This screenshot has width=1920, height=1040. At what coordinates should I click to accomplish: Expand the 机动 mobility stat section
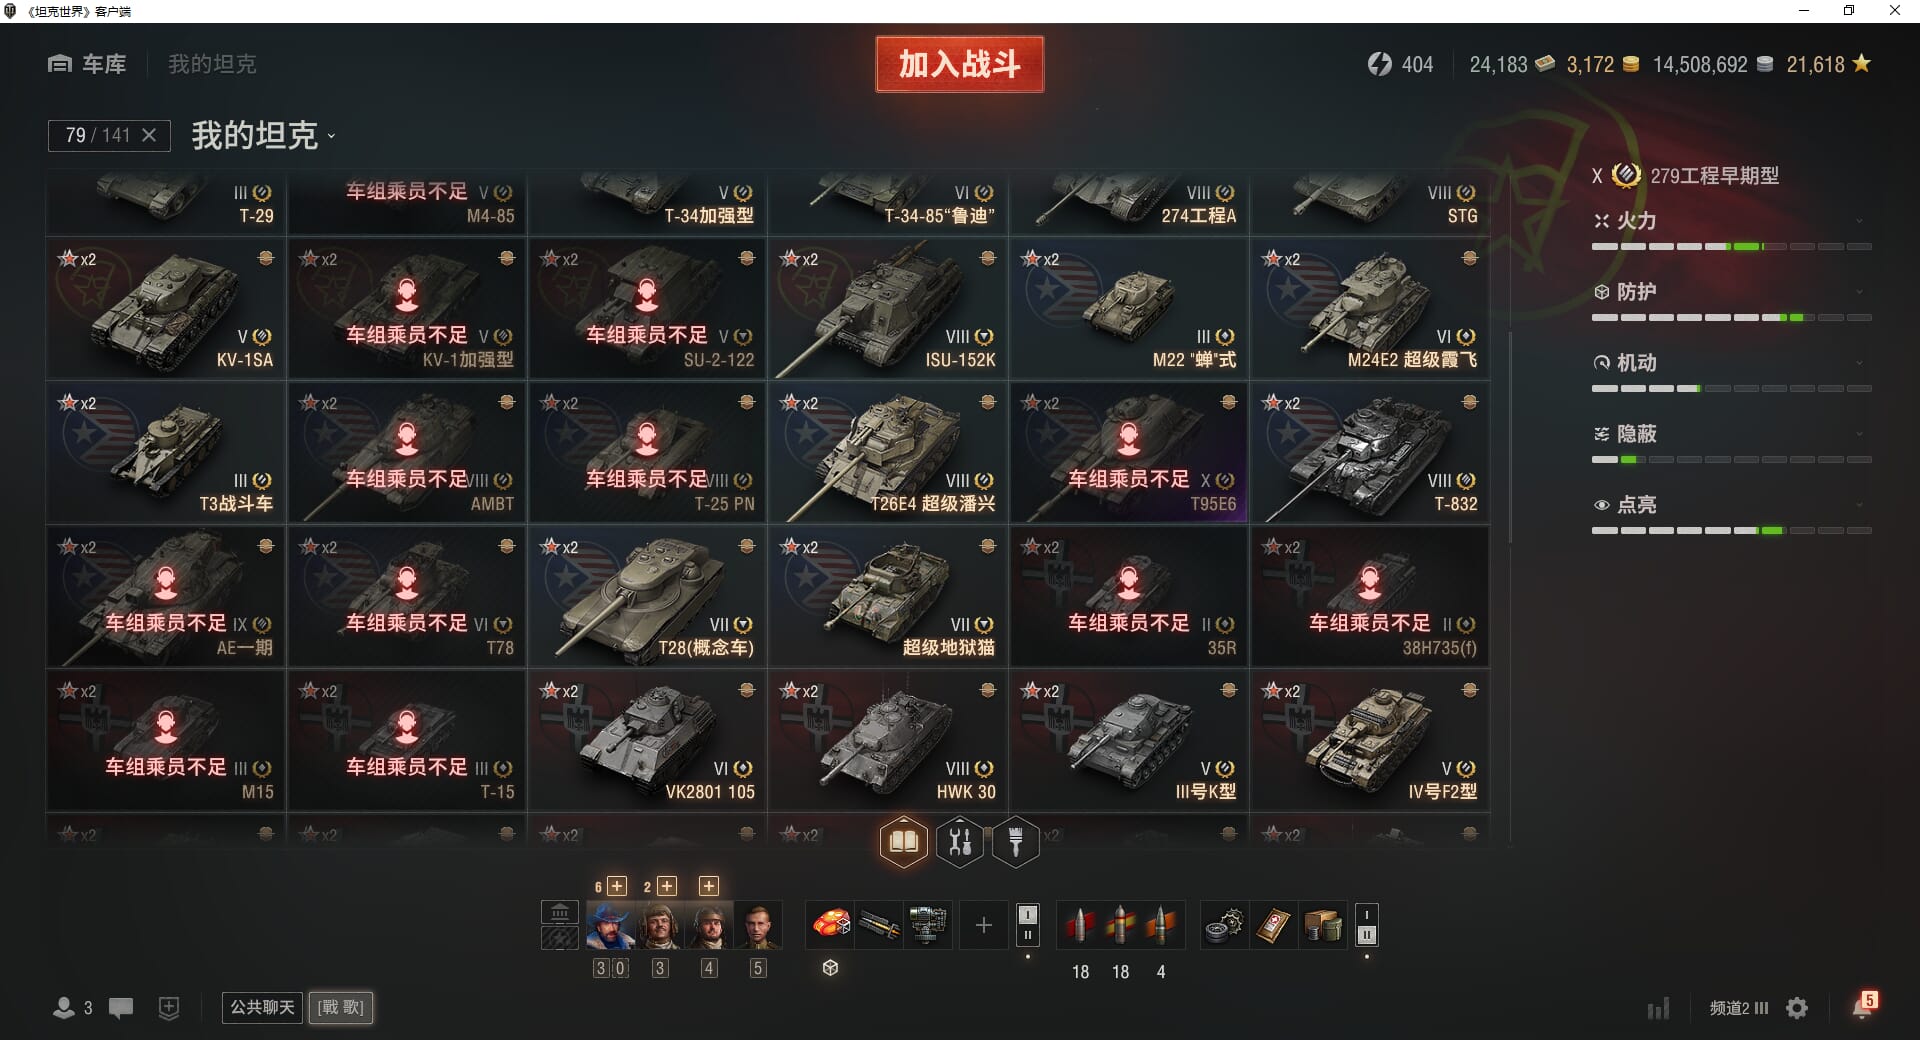1731,363
